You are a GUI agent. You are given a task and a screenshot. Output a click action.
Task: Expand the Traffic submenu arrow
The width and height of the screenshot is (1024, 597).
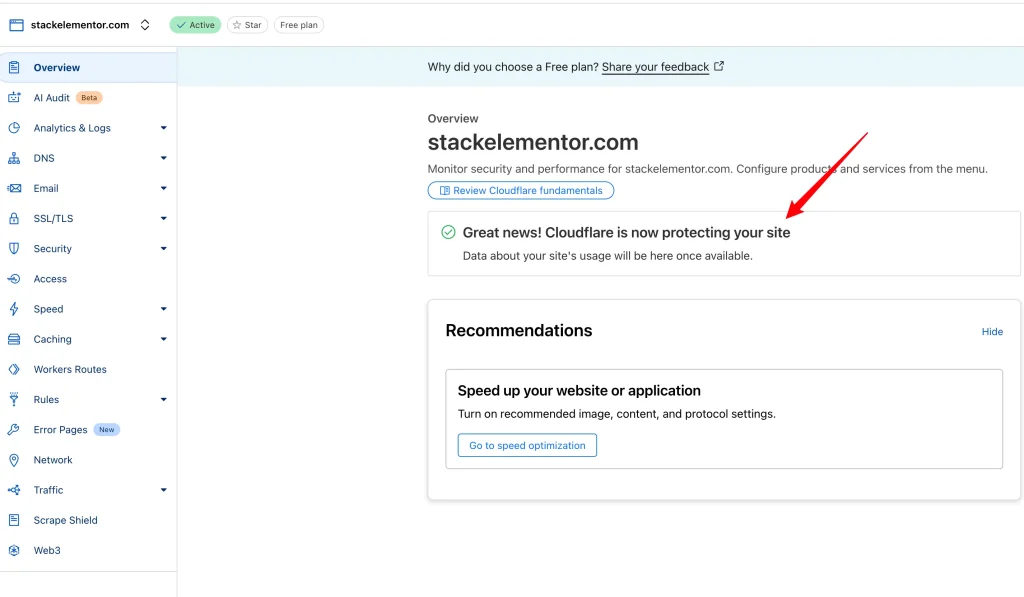163,490
